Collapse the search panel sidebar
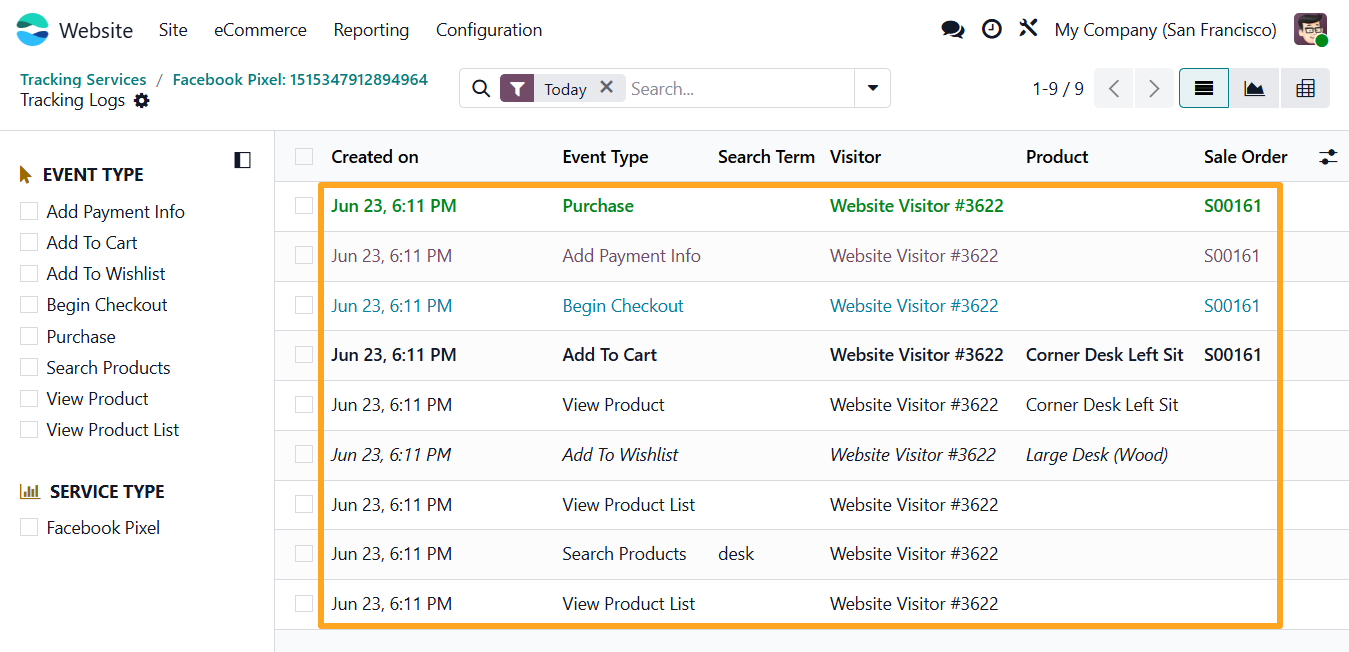Viewport: 1349px width, 652px height. point(242,160)
